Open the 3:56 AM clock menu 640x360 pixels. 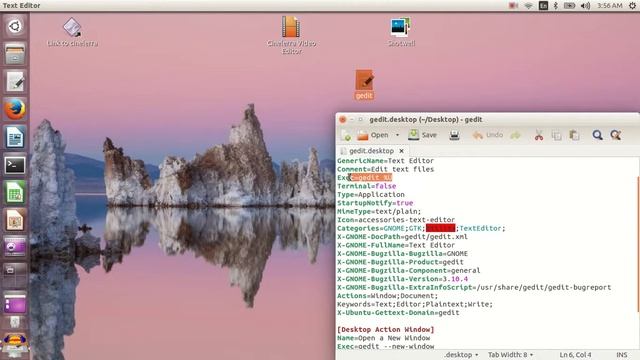(x=609, y=6)
